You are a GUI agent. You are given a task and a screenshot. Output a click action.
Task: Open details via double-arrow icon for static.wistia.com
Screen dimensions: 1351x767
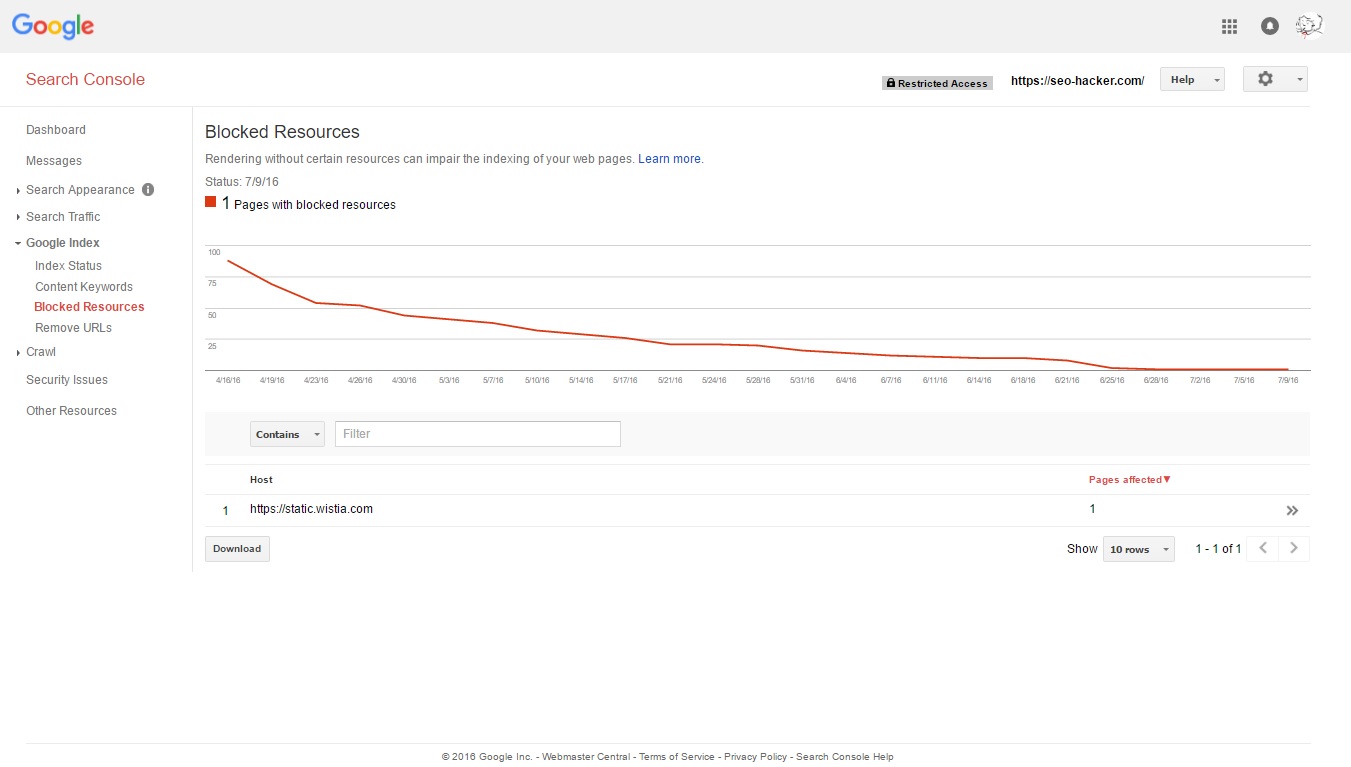1292,511
